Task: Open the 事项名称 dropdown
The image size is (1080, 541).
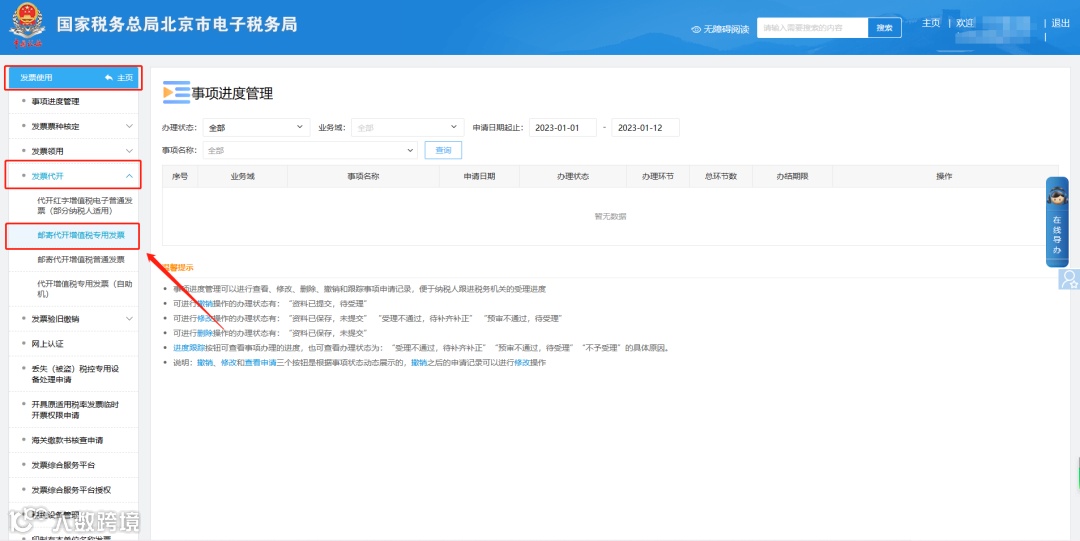Action: pyautogui.click(x=309, y=150)
